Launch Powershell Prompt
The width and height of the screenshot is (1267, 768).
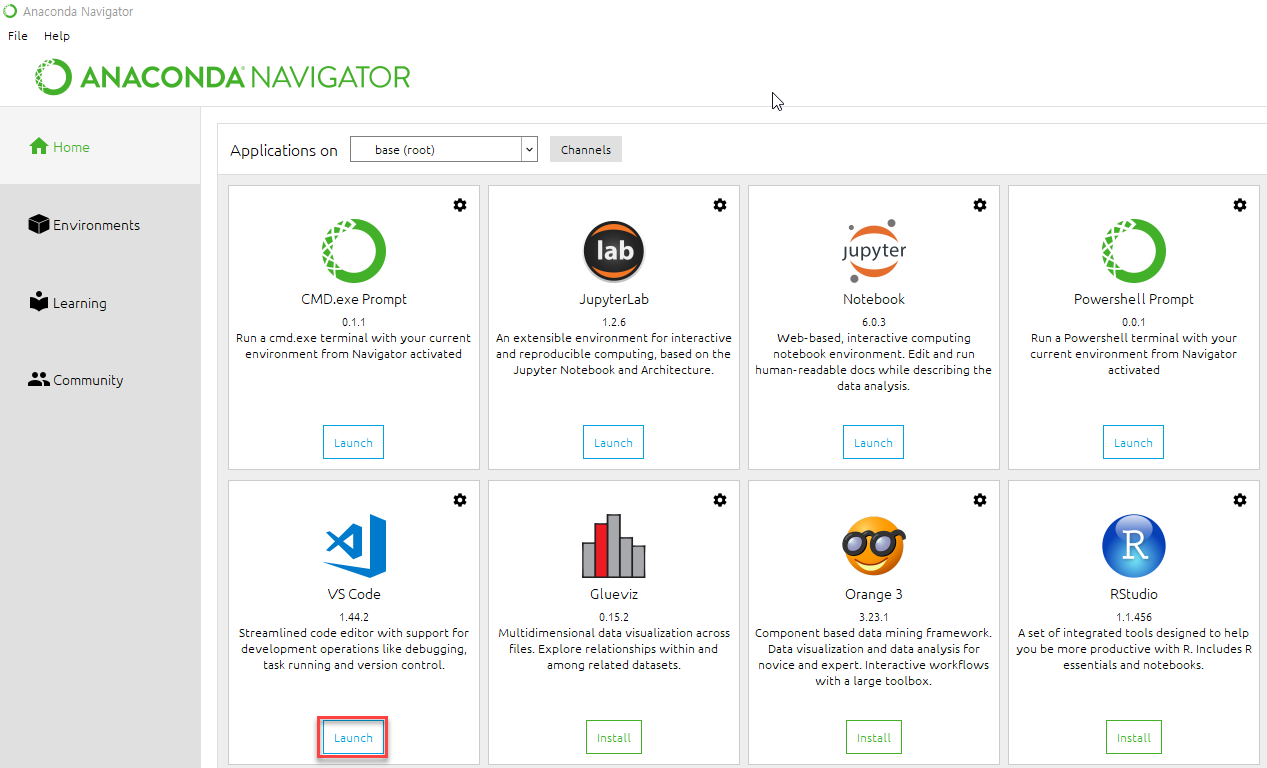pyautogui.click(x=1133, y=443)
